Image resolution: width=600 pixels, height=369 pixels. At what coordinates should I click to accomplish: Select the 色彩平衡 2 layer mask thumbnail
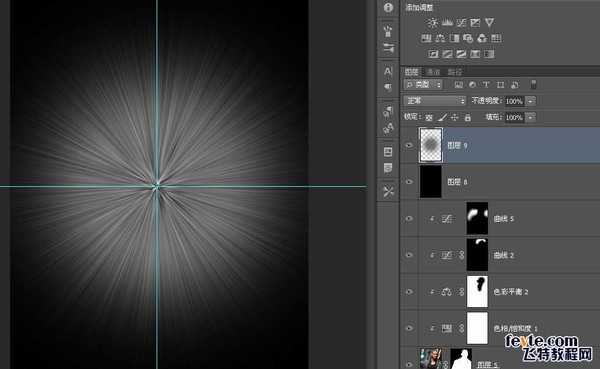pyautogui.click(x=477, y=291)
